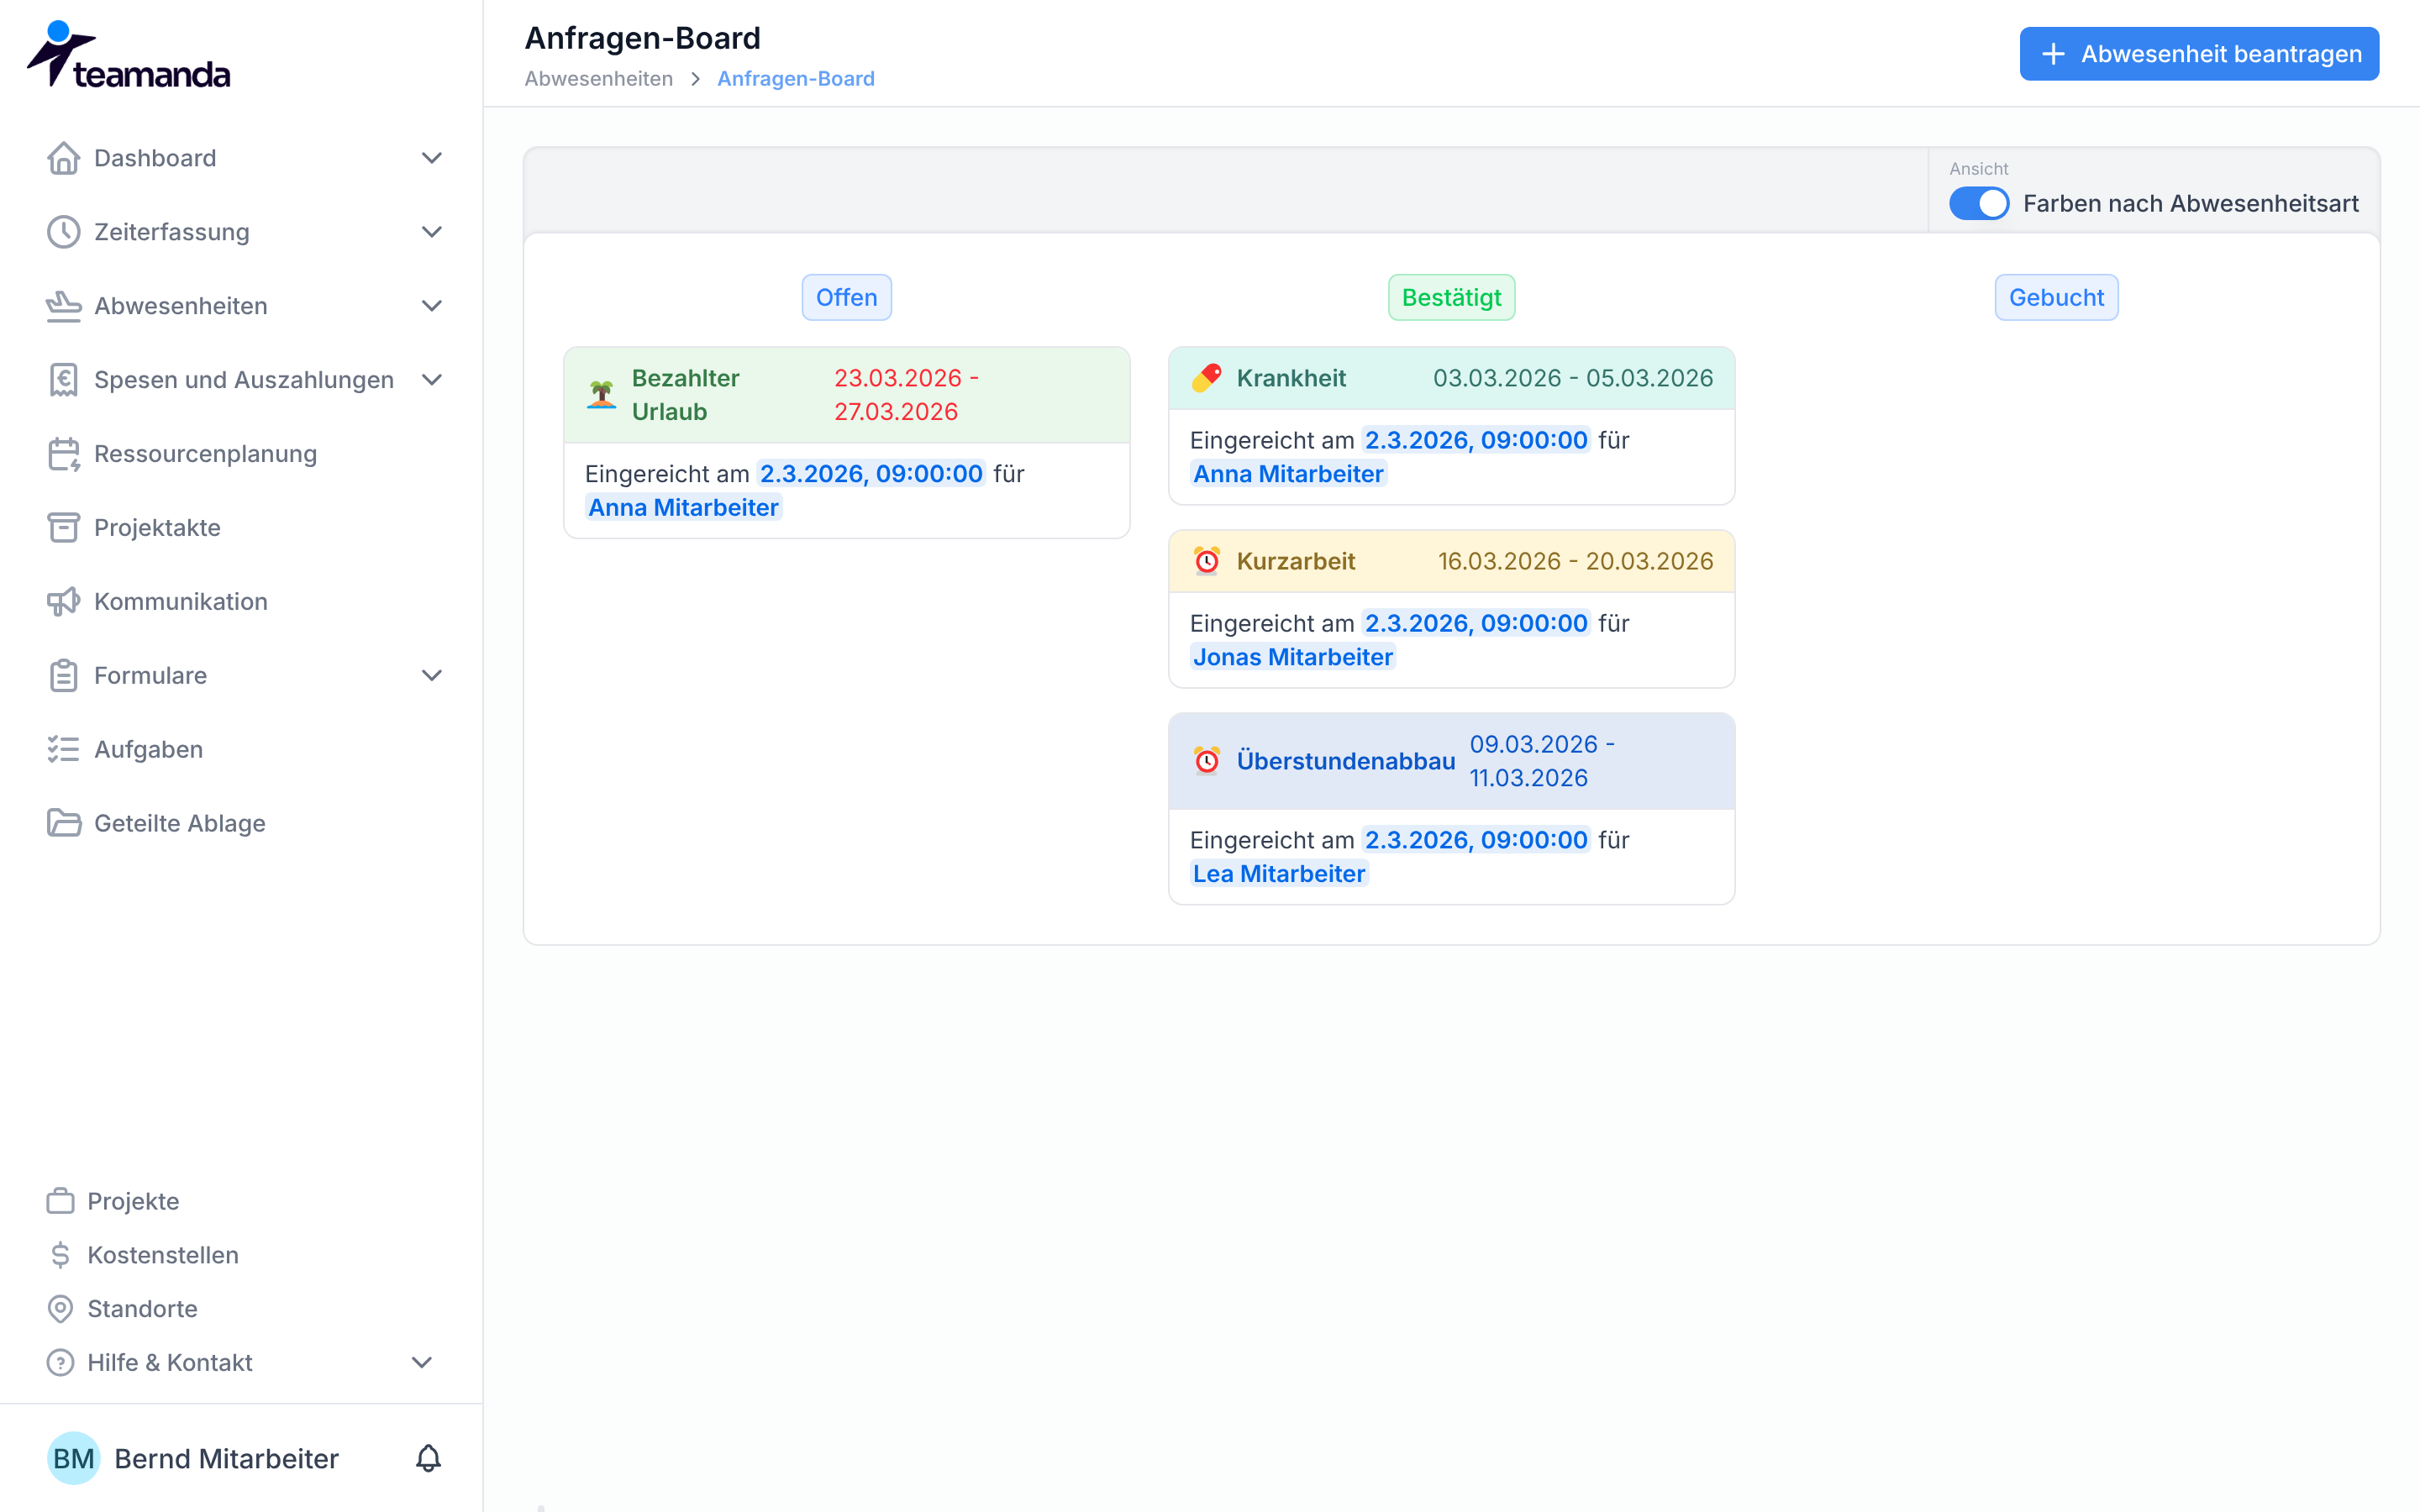
Task: Expand the Formulare chevron
Action: tap(432, 676)
